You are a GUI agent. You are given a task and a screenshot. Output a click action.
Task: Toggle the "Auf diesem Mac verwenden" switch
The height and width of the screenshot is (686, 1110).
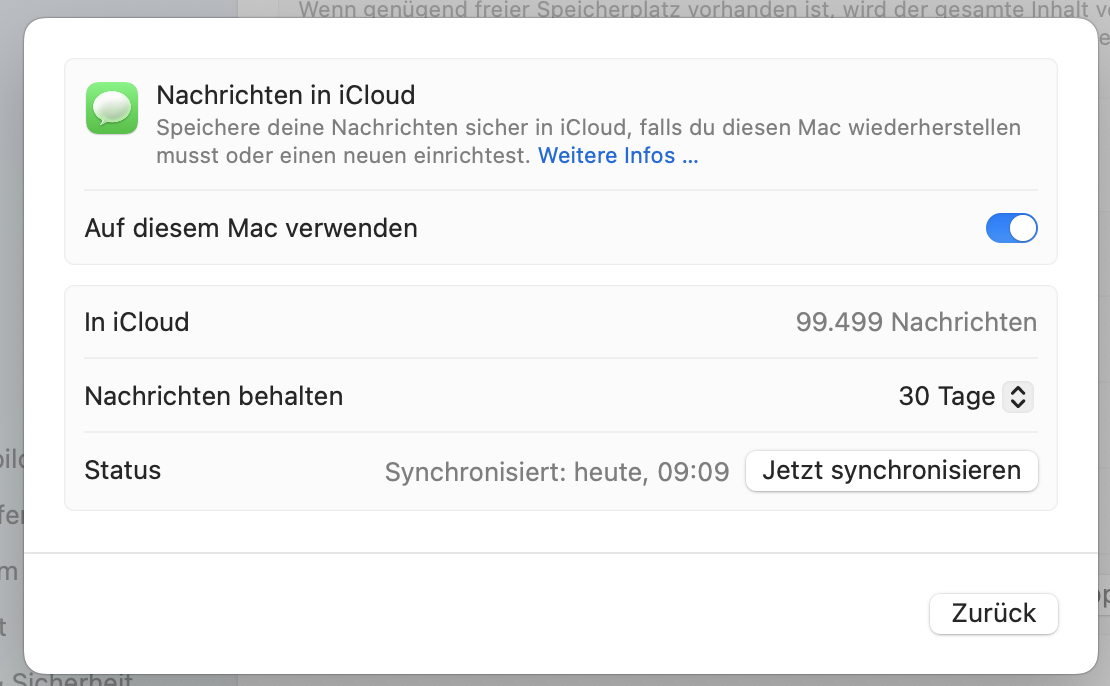point(1011,229)
